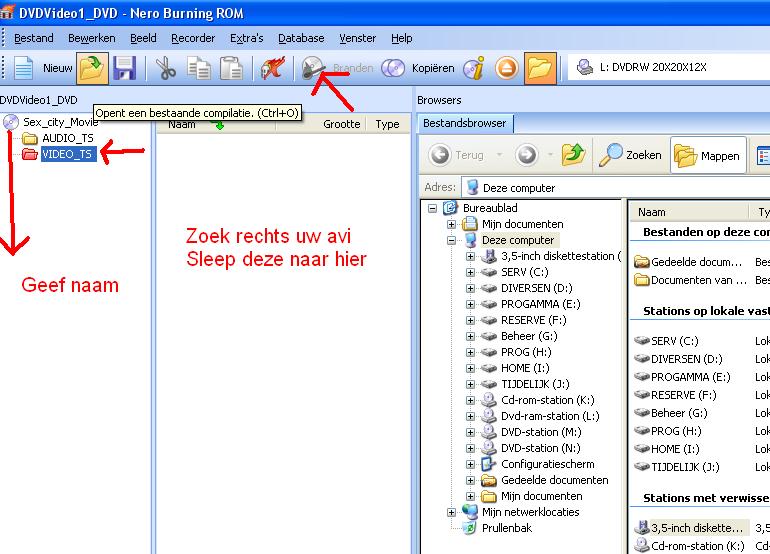
Task: Expand the 3,5-inch diskettestation node
Action: click(470, 256)
